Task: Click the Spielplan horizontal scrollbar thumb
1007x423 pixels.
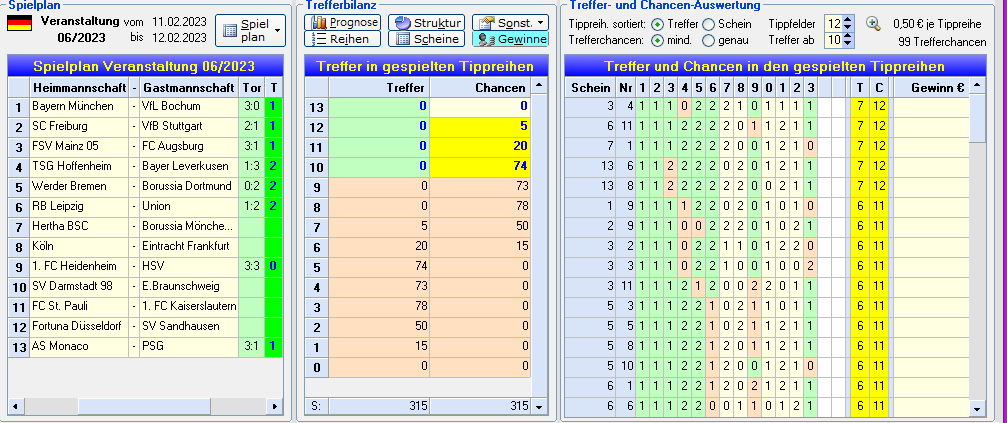Action: [144, 406]
